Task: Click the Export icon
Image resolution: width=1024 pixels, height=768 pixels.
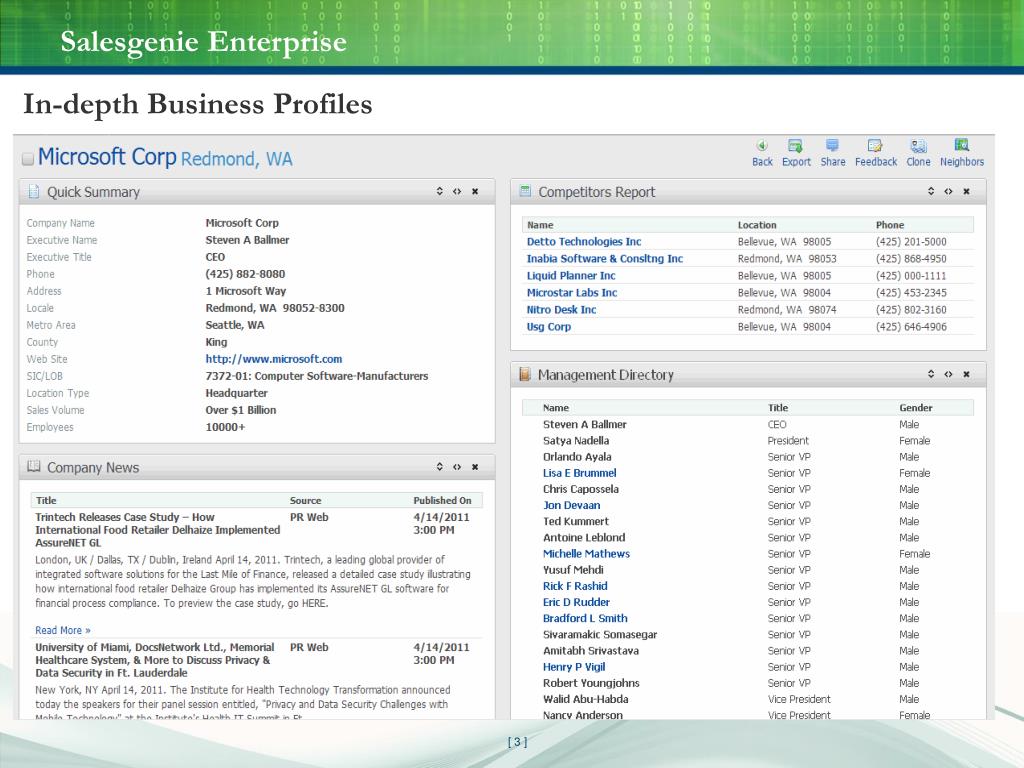Action: 795,146
